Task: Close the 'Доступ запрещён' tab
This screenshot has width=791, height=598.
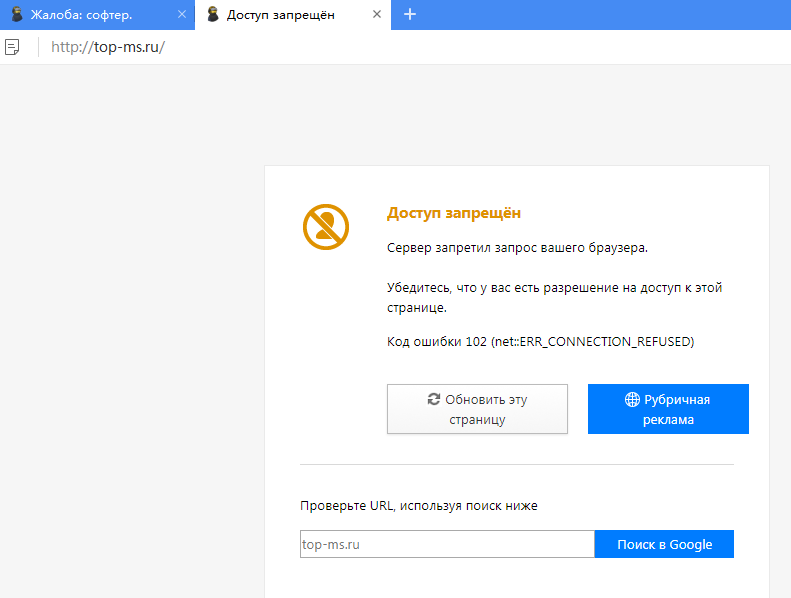Action: click(377, 15)
